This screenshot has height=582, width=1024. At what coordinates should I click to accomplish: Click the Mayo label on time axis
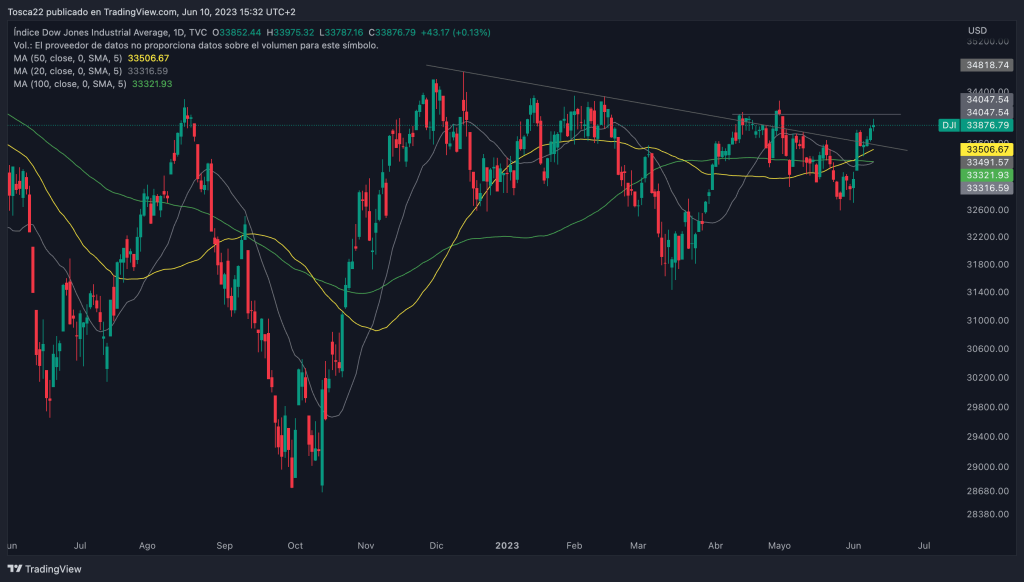click(x=779, y=546)
